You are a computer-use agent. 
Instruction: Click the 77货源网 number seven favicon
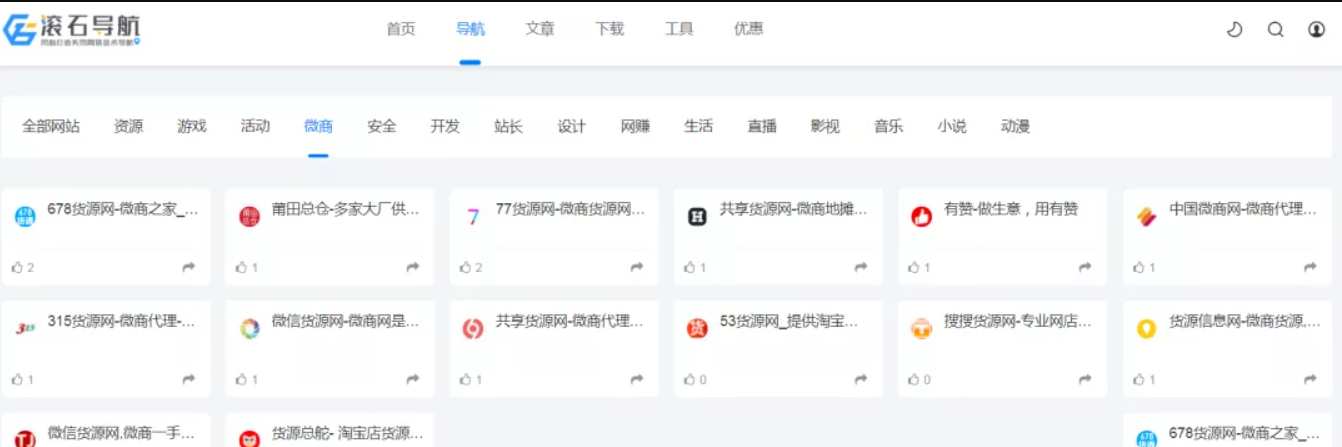[473, 216]
